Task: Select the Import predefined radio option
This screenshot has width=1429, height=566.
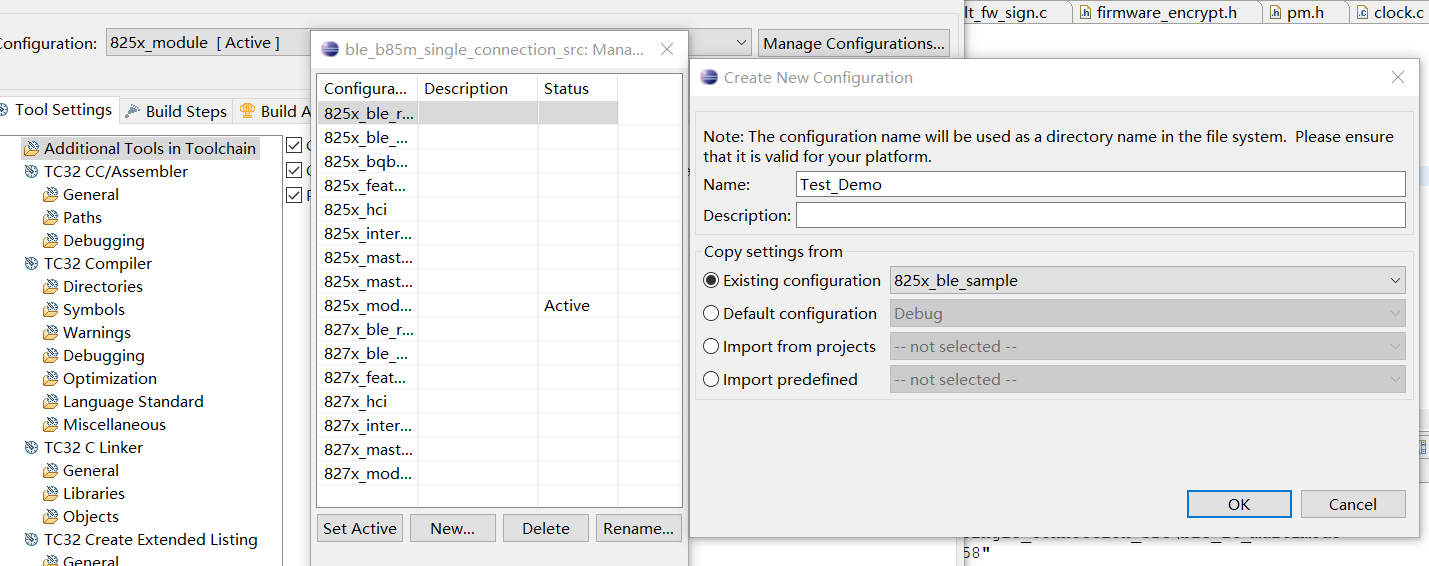Action: point(711,380)
